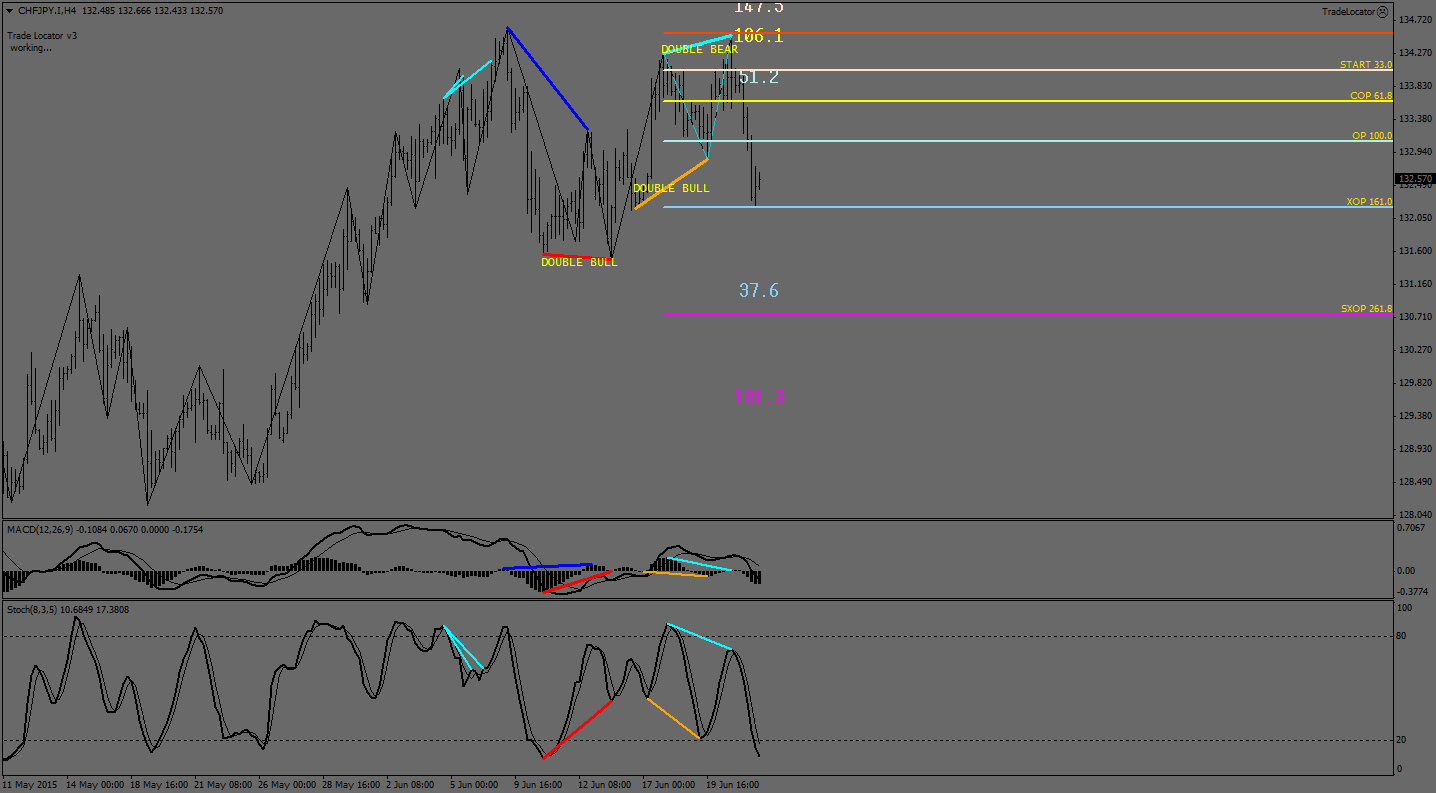The width and height of the screenshot is (1436, 793).
Task: Click the Stochastic 80 level scale value
Action: pos(1403,636)
